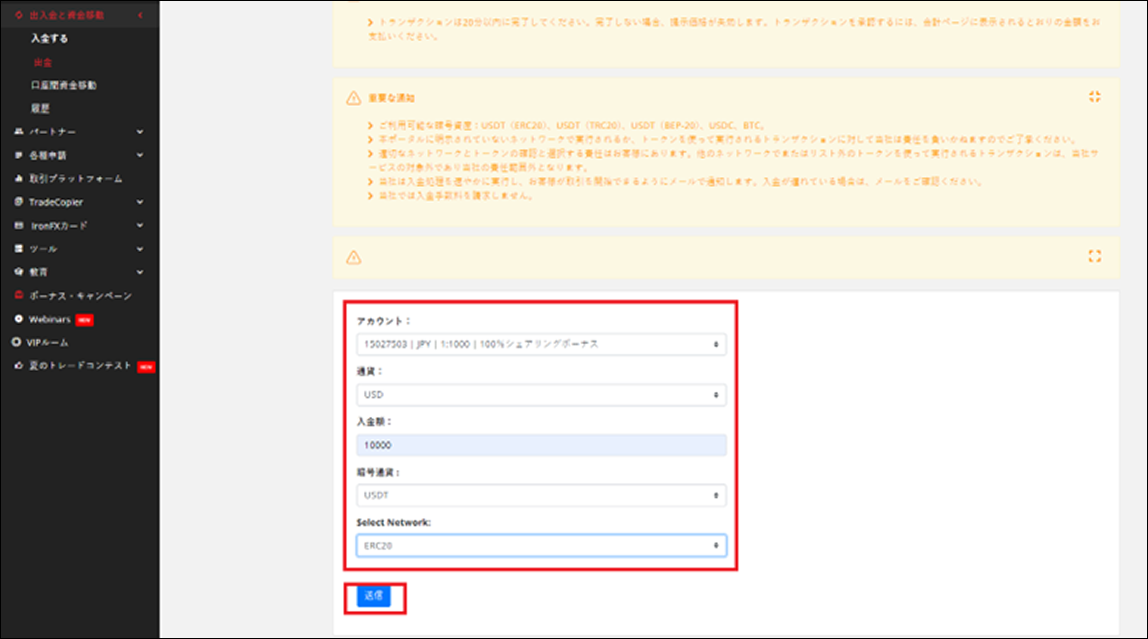The height and width of the screenshot is (639, 1148).
Task: Expand the untitled collapsed warning panel
Action: [1094, 256]
